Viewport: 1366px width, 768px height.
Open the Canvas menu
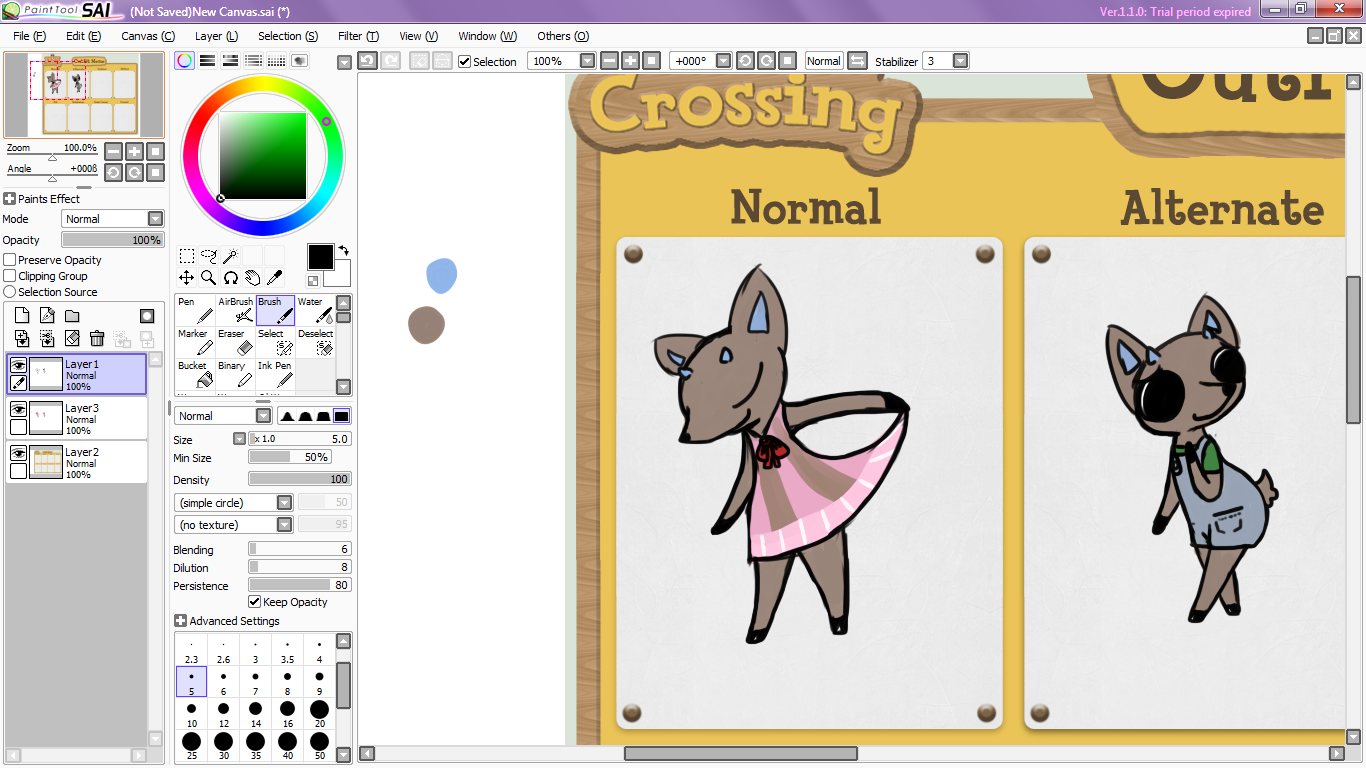point(147,36)
